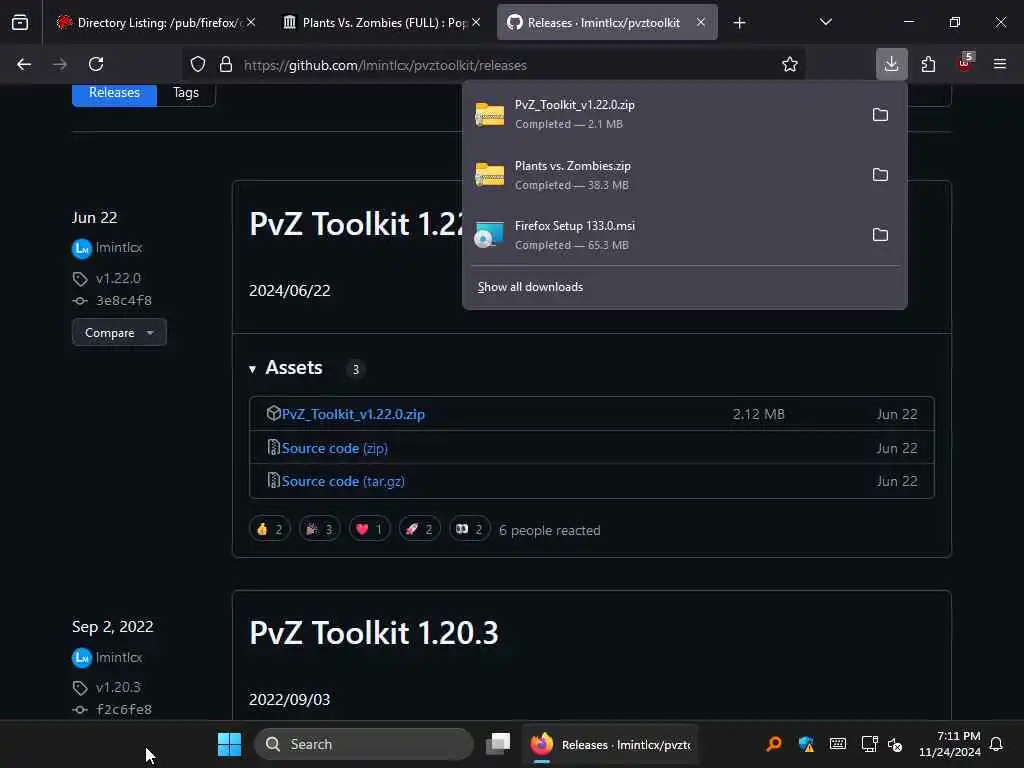Toggle heart reaction button
Image resolution: width=1024 pixels, height=768 pixels.
tap(370, 529)
